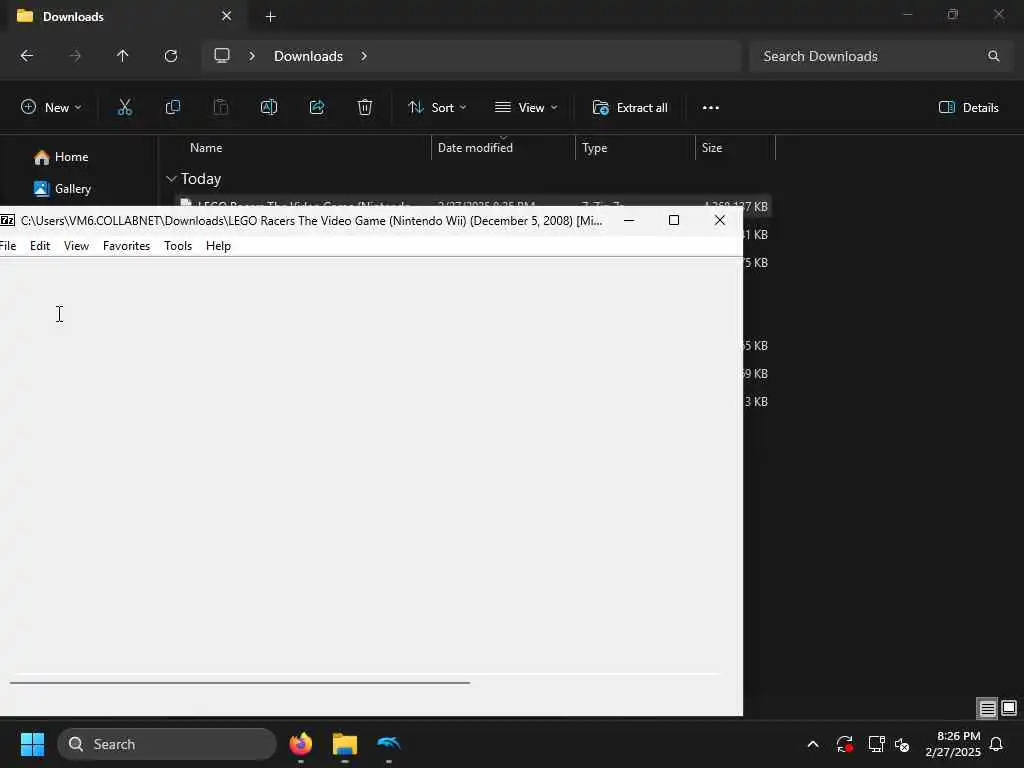Image resolution: width=1024 pixels, height=768 pixels.
Task: Click the network tray icon
Action: click(x=876, y=744)
